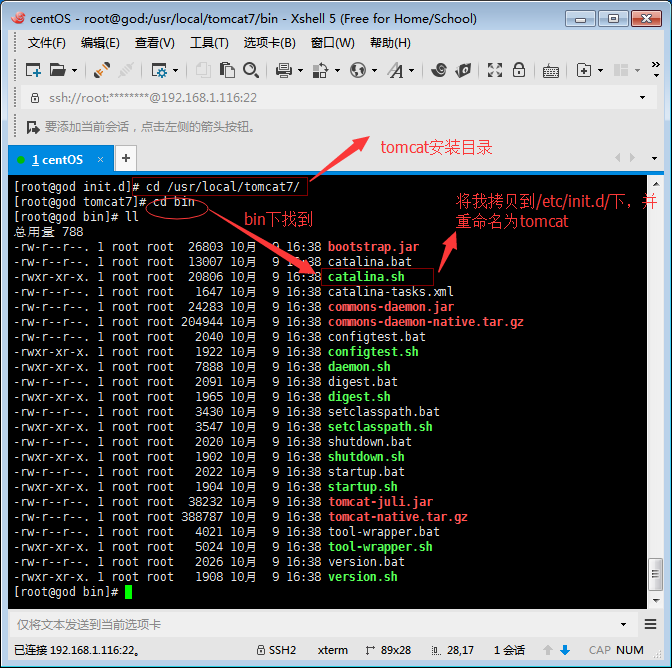Click the tab scroll right arrow
Image resolution: width=672 pixels, height=668 pixels.
pyautogui.click(x=632, y=158)
